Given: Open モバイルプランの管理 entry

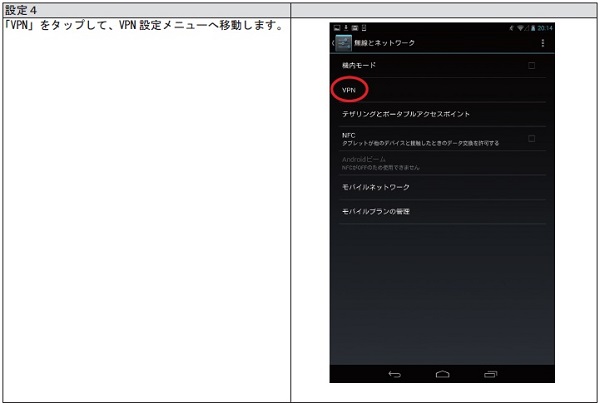Looking at the screenshot, I should (376, 212).
